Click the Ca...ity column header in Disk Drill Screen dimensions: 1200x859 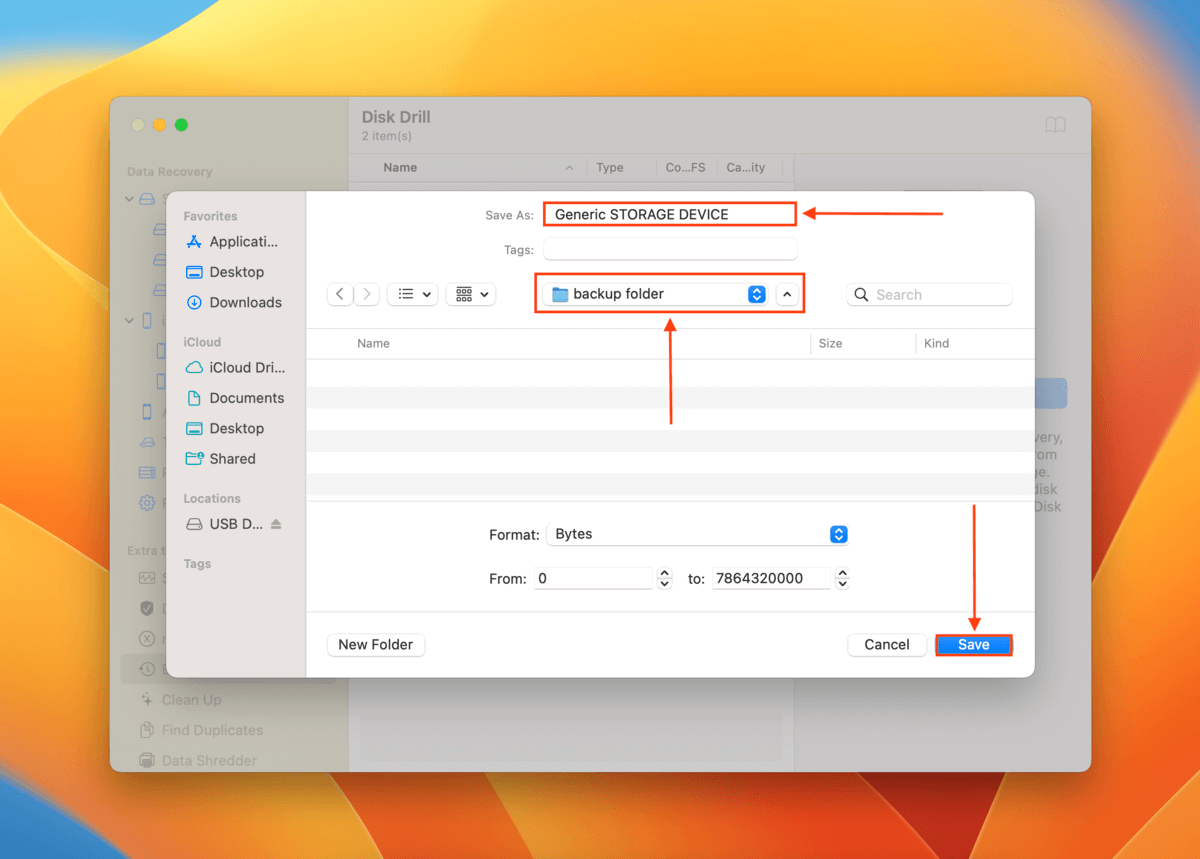click(x=745, y=168)
